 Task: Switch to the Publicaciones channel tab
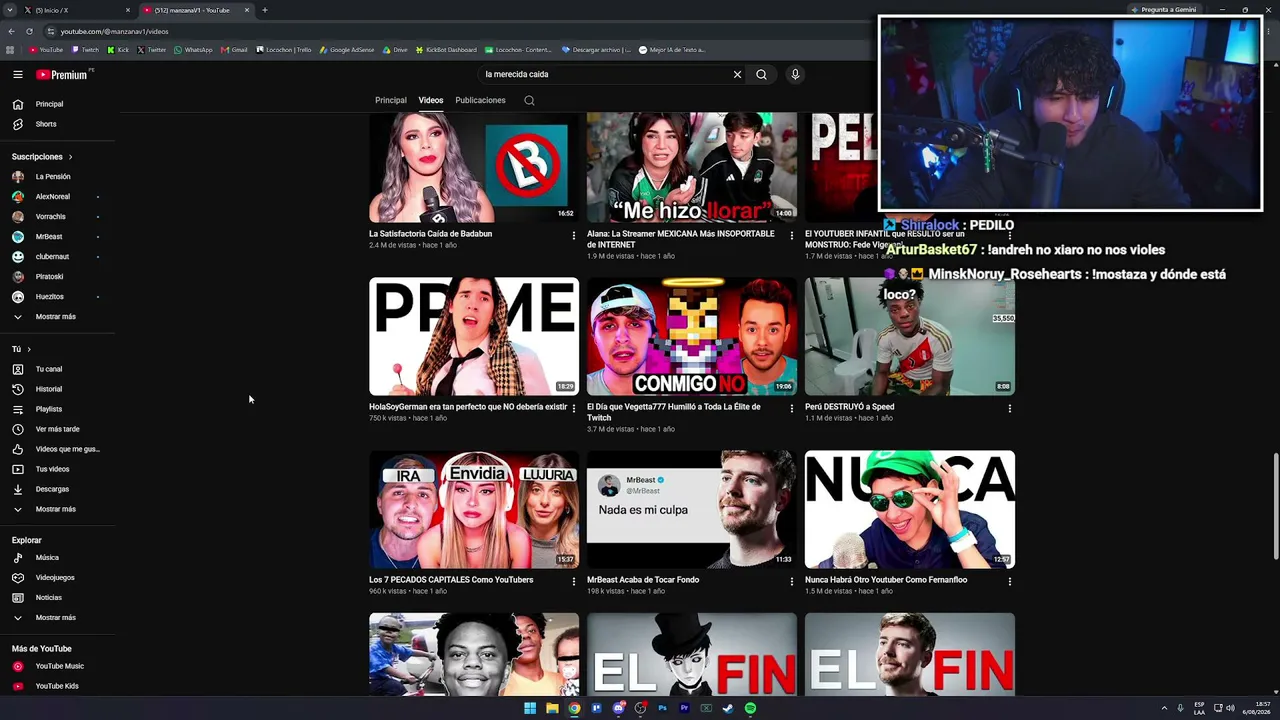(x=480, y=100)
